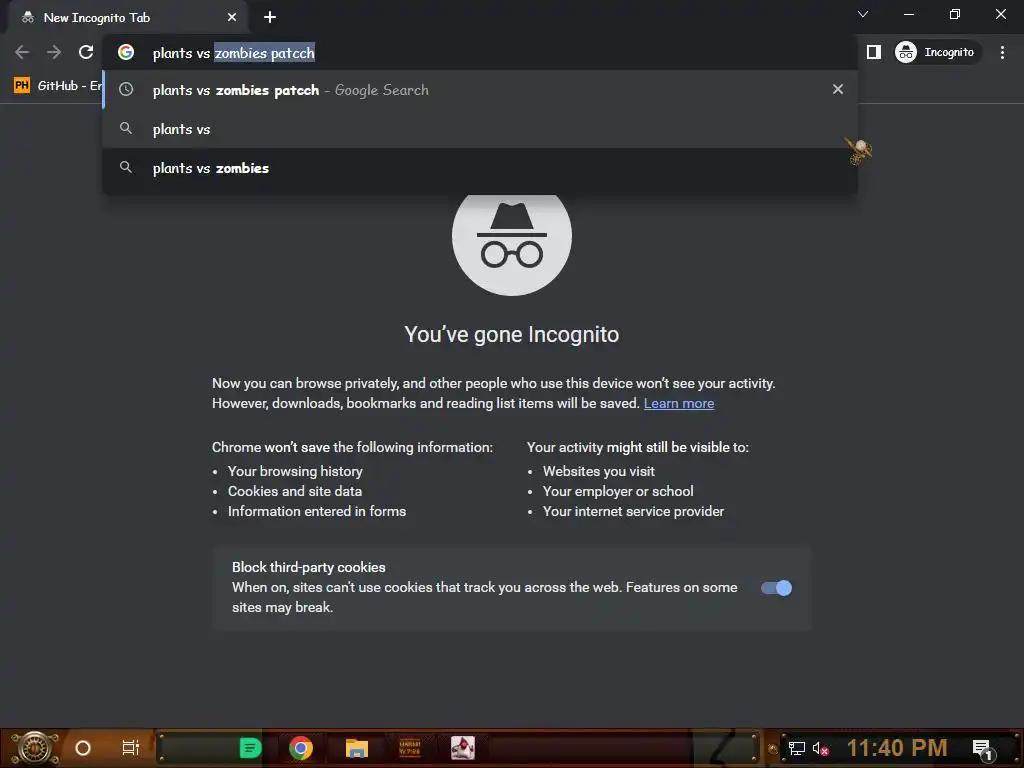
Task: Open the Chrome three-dot menu
Action: [1002, 52]
